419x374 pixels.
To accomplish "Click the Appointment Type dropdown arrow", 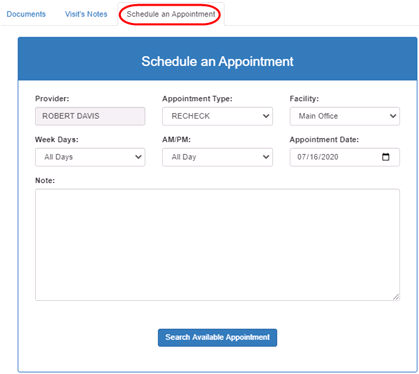I will click(x=266, y=116).
